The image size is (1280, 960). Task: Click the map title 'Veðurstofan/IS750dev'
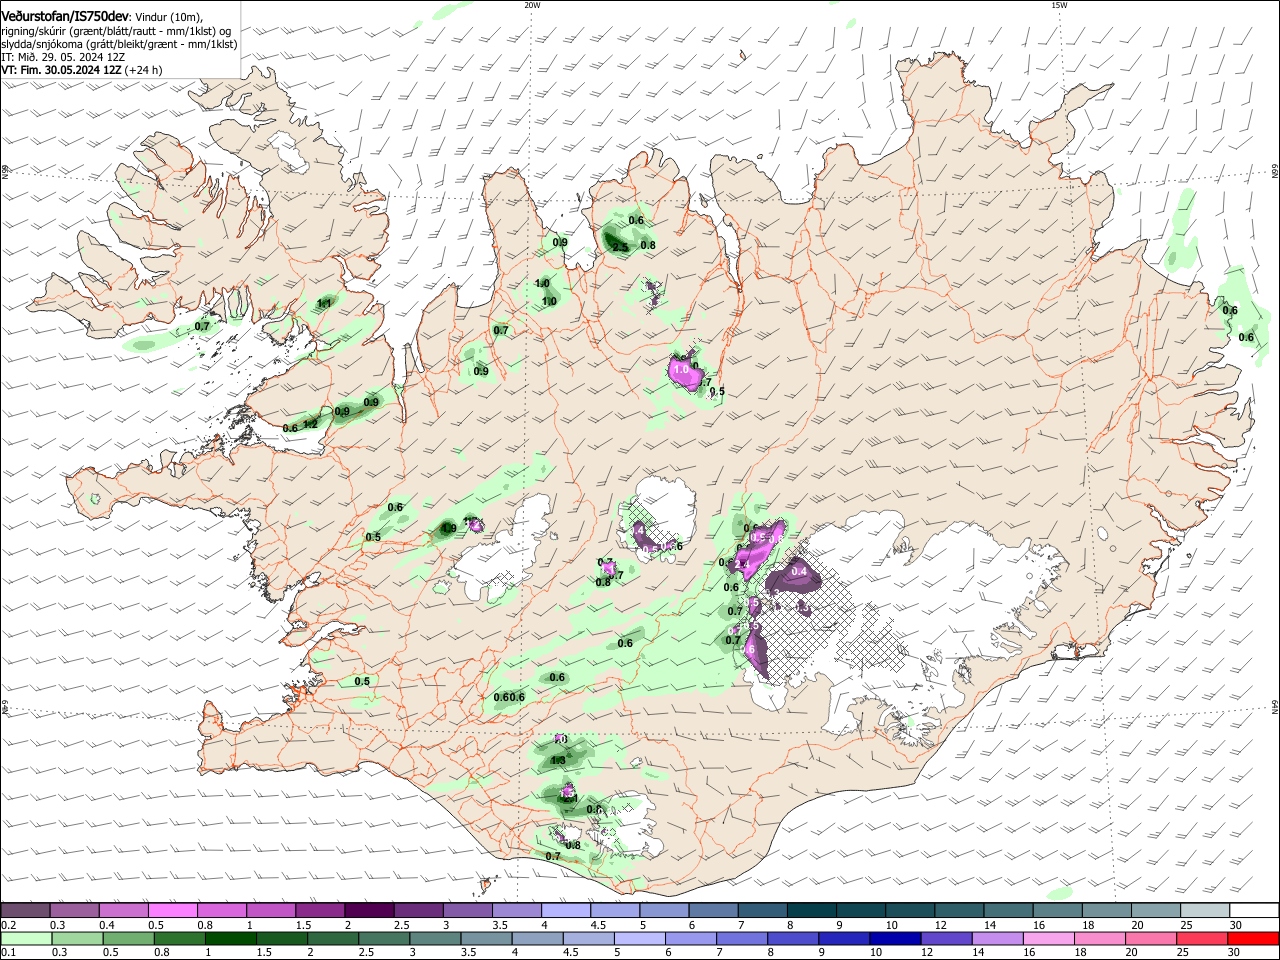pyautogui.click(x=65, y=17)
